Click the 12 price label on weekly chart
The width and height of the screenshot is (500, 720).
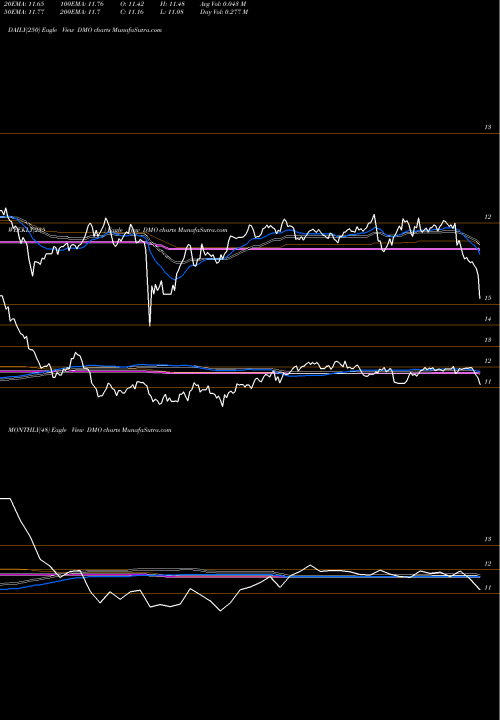488,361
